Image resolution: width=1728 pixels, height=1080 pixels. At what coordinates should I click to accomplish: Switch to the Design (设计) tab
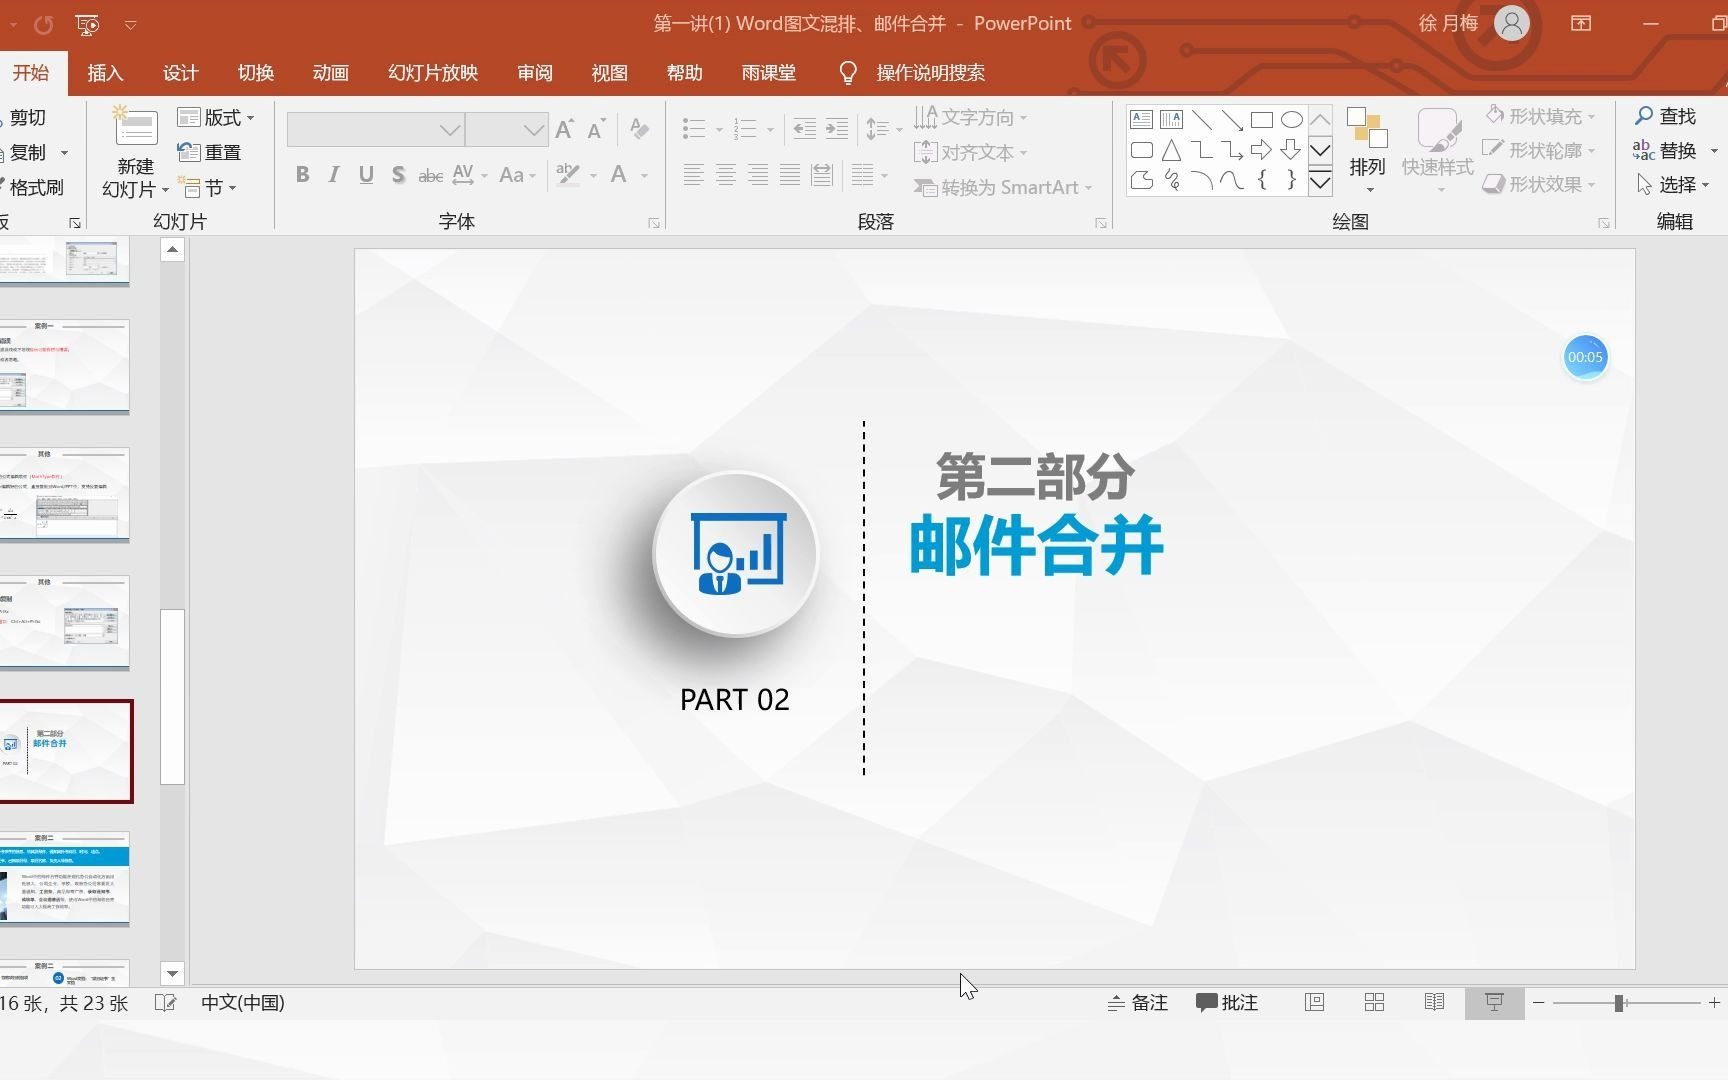coord(180,73)
